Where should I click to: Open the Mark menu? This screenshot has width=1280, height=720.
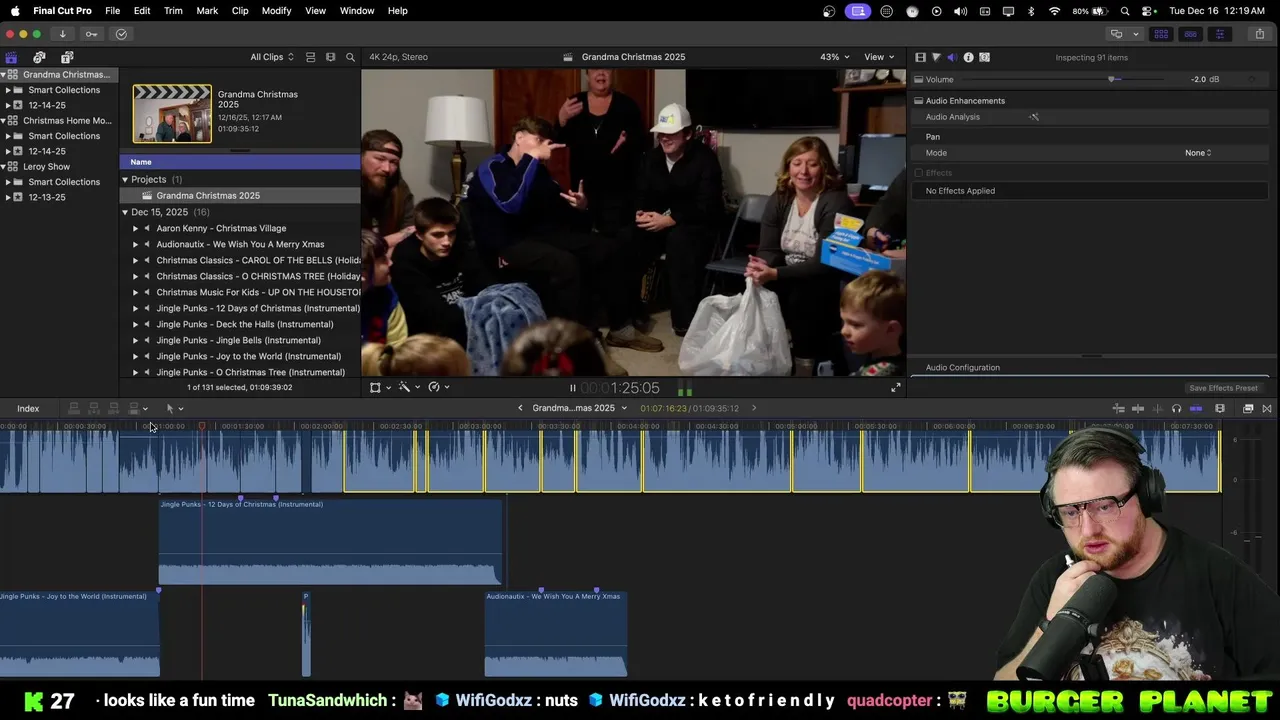[x=207, y=10]
